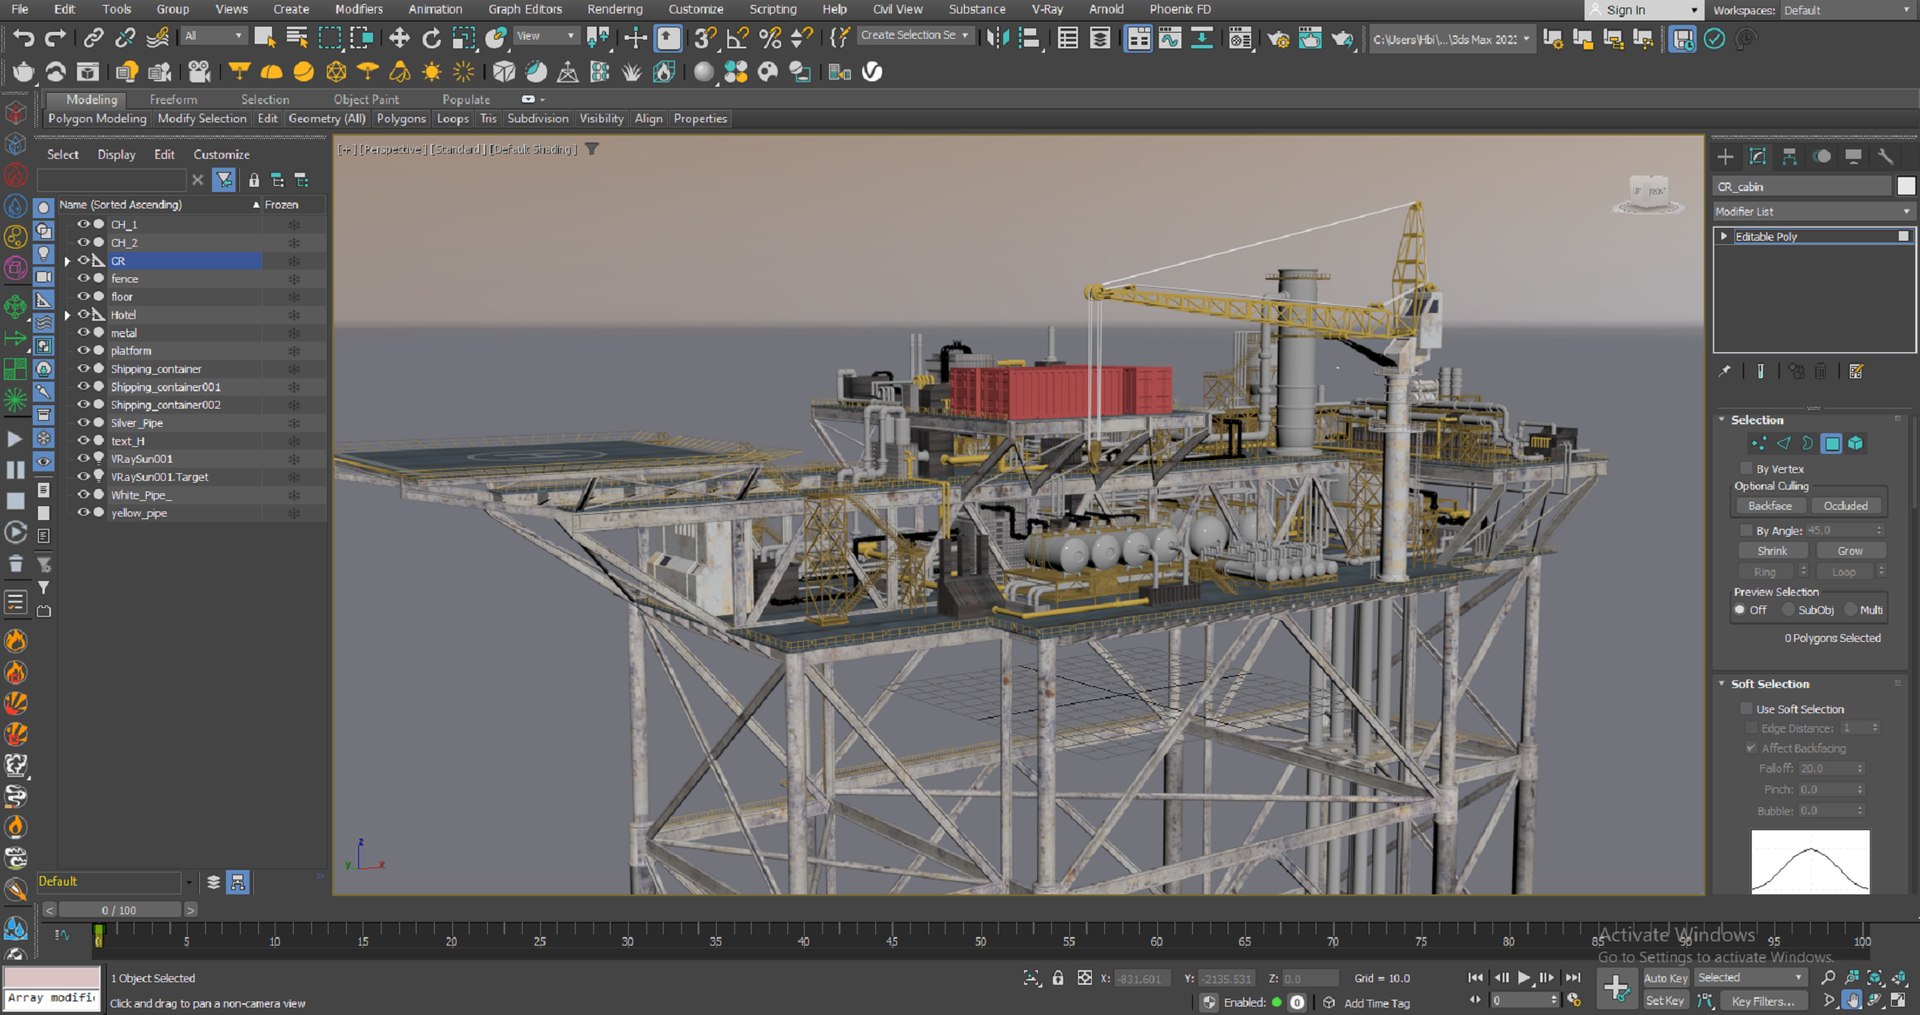Screen dimensions: 1920x1015
Task: Open the Mirror tool icon
Action: [997, 38]
